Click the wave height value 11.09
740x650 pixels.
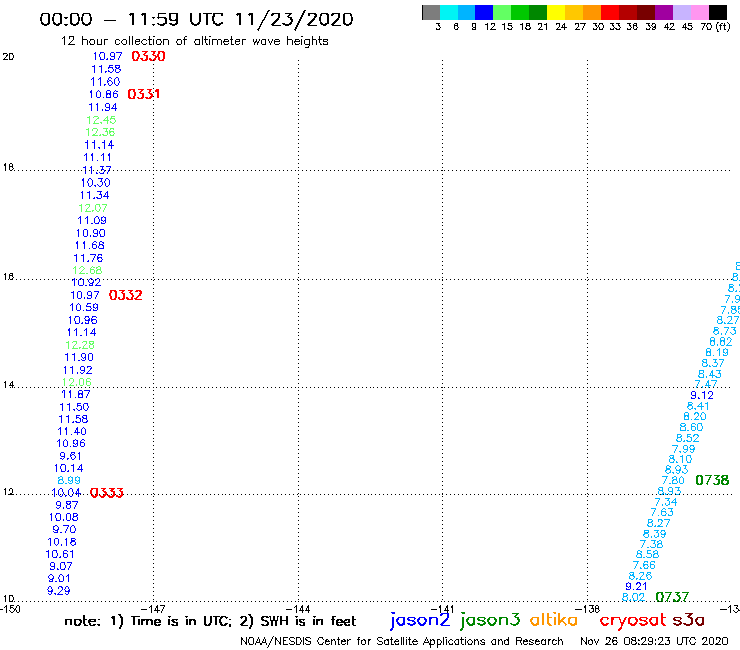[x=92, y=220]
